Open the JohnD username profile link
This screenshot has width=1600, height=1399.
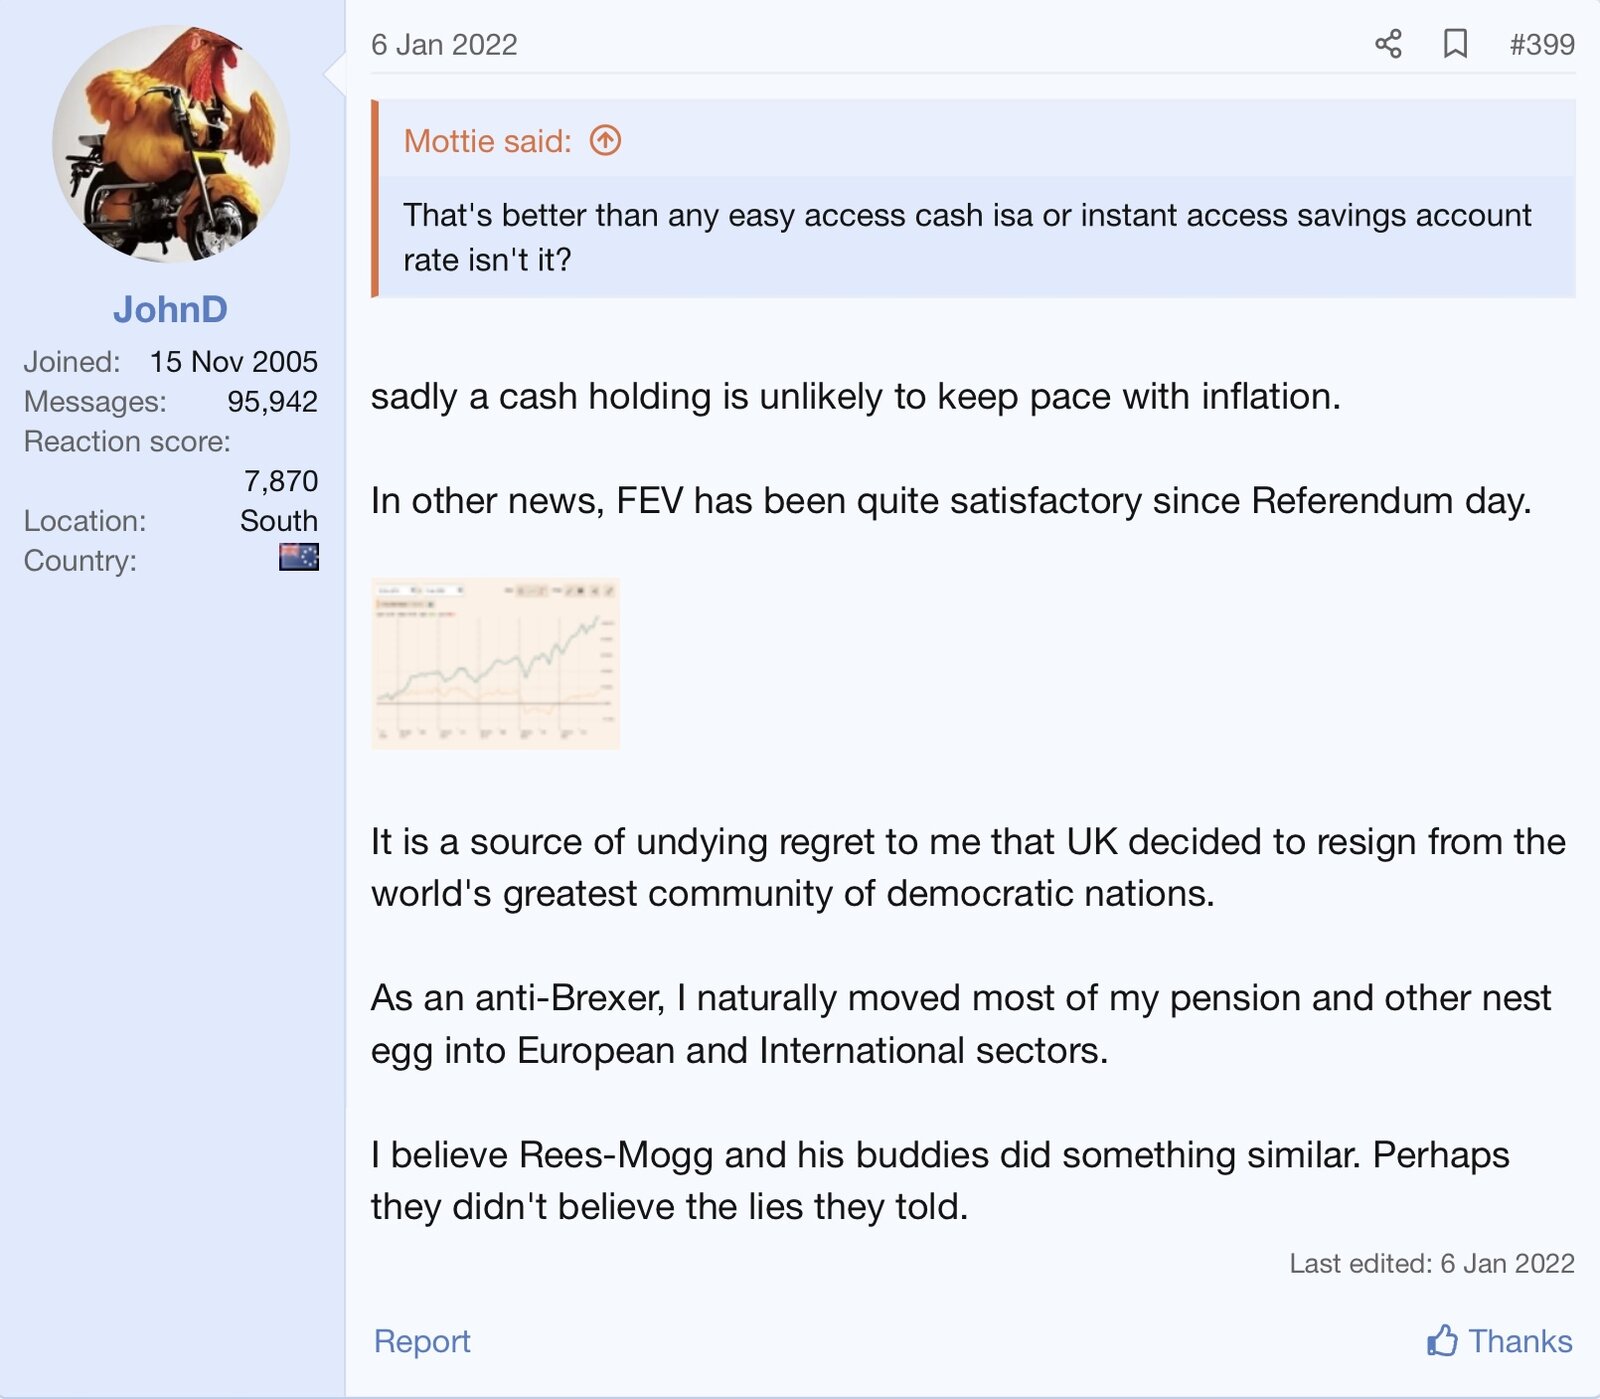click(170, 309)
